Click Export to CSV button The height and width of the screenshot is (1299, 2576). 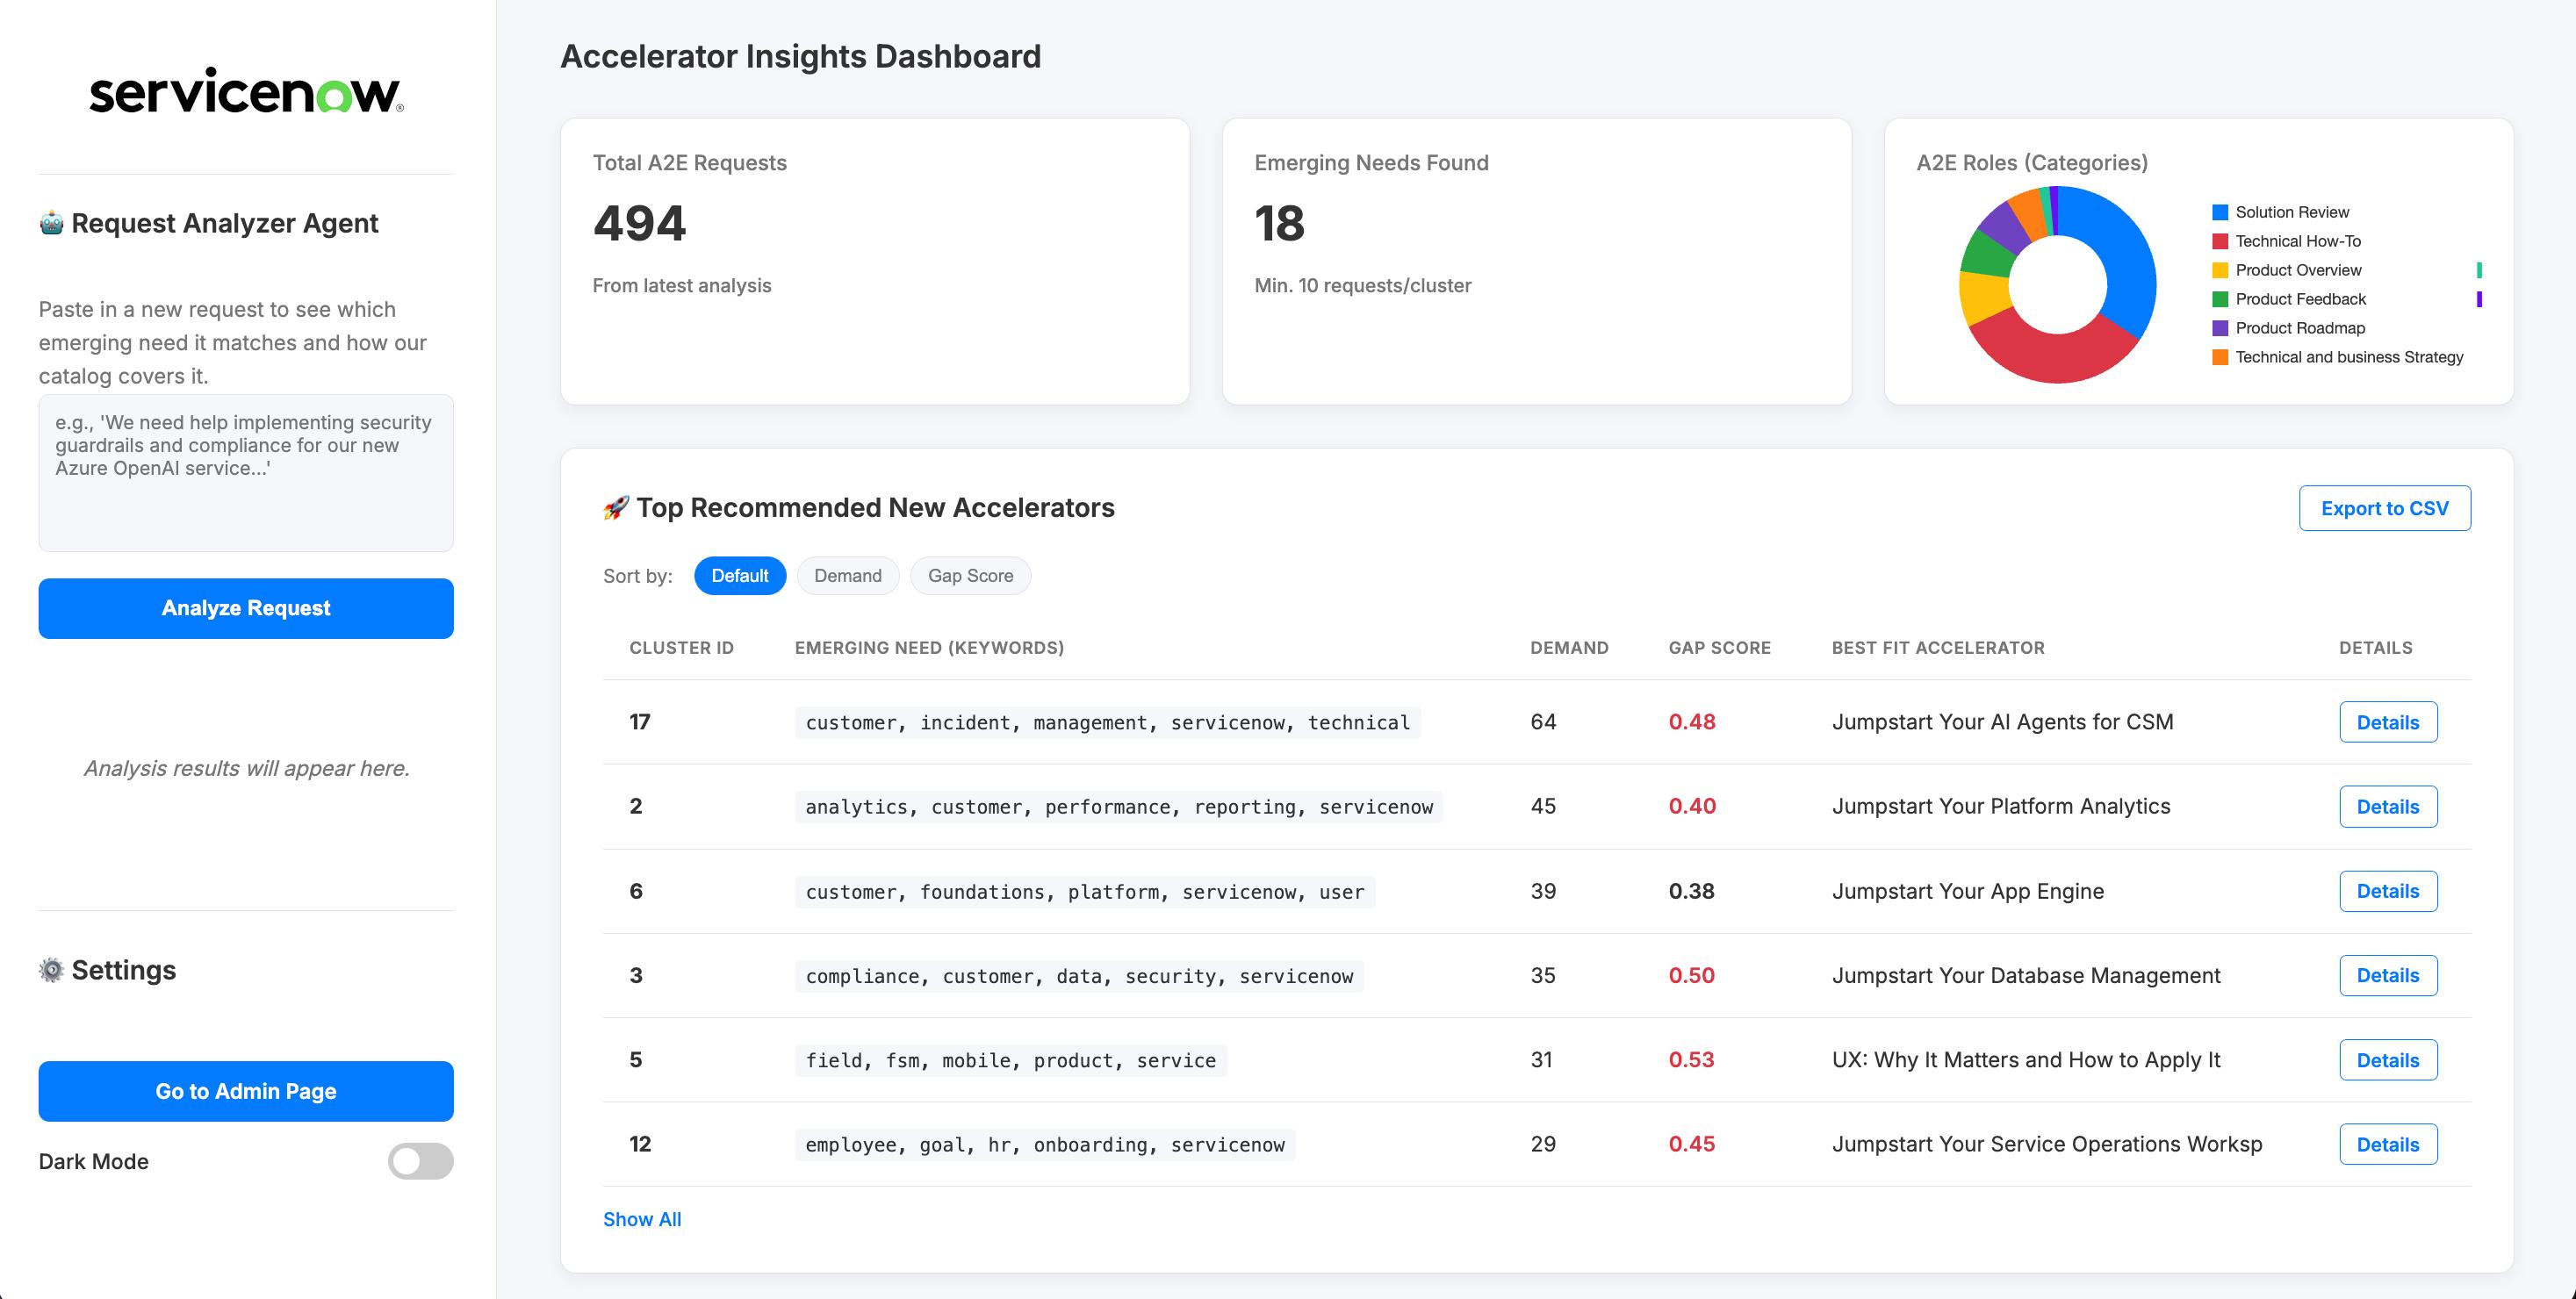pyautogui.click(x=2384, y=508)
